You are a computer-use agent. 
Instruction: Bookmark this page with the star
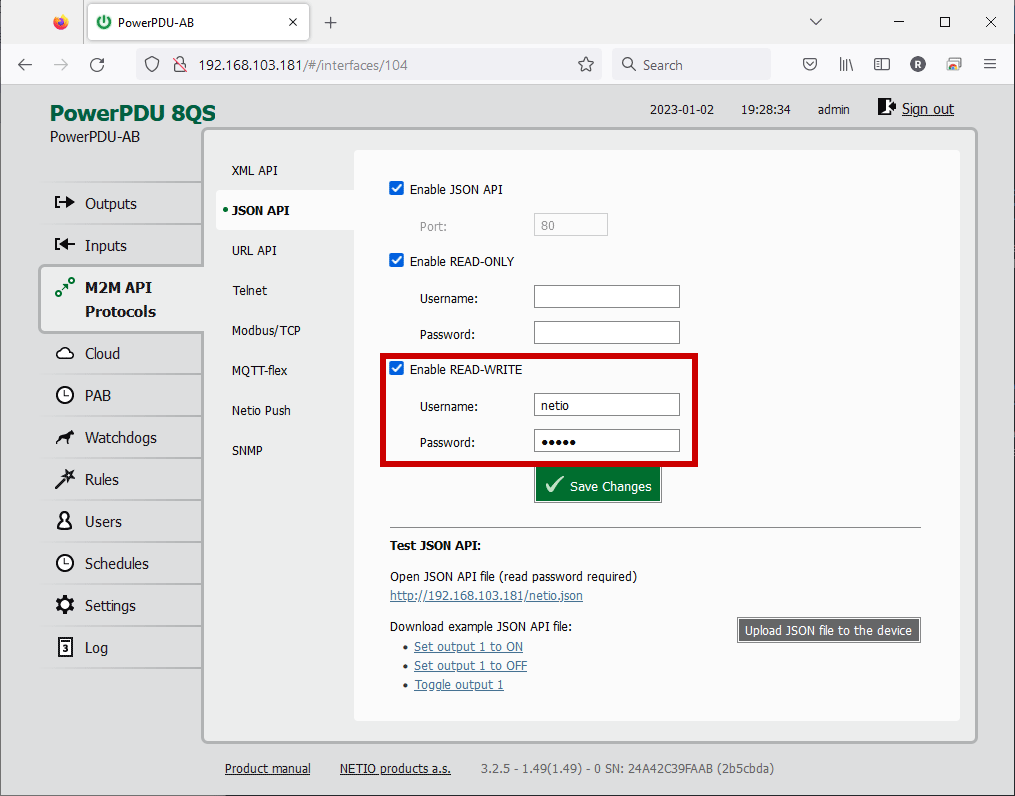coord(586,65)
